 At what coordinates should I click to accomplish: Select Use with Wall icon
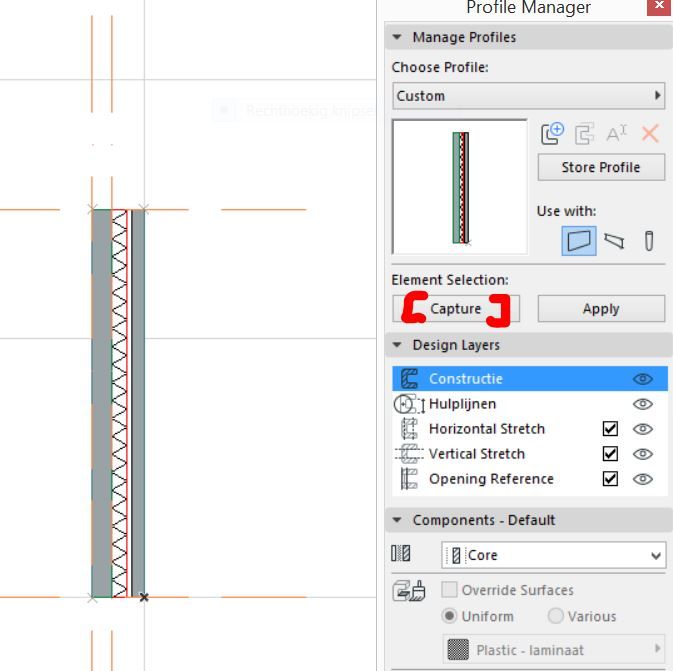[x=579, y=241]
